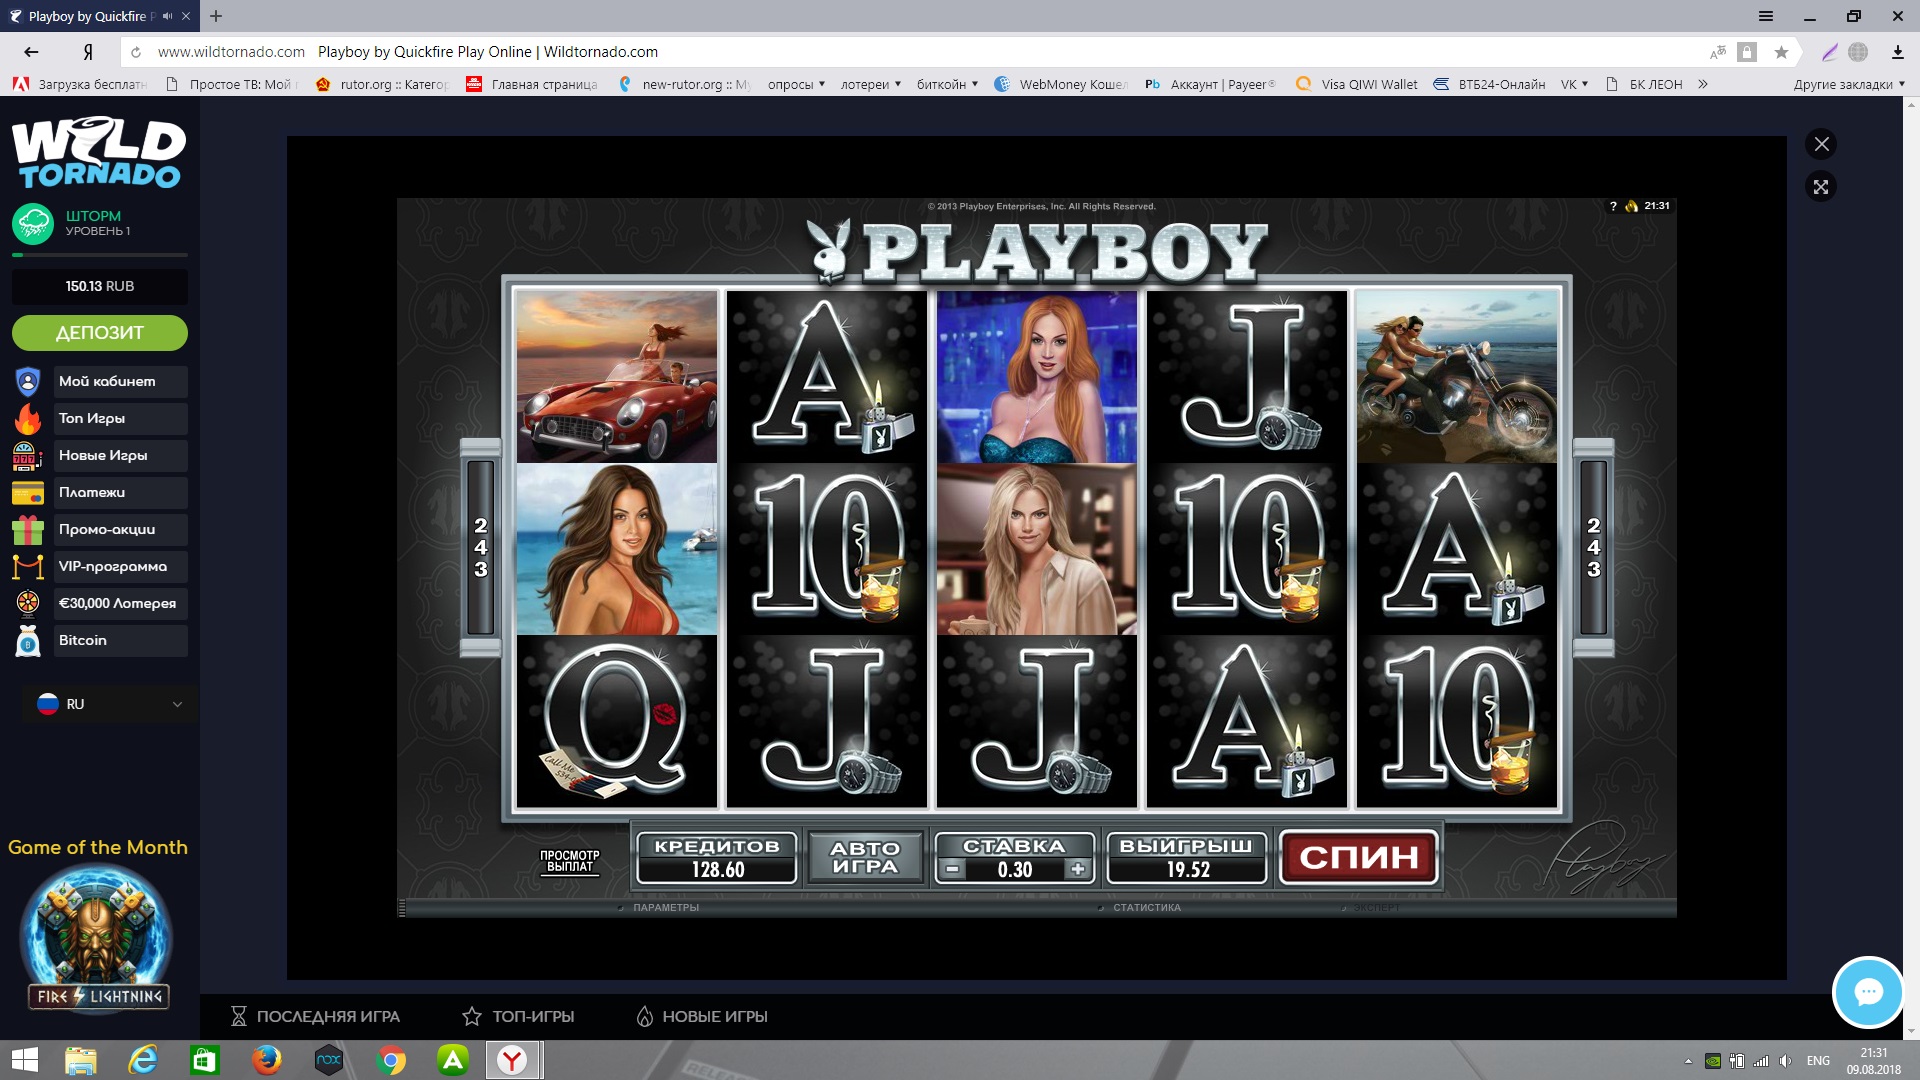Open the Статистика tab below the game

(x=1146, y=908)
